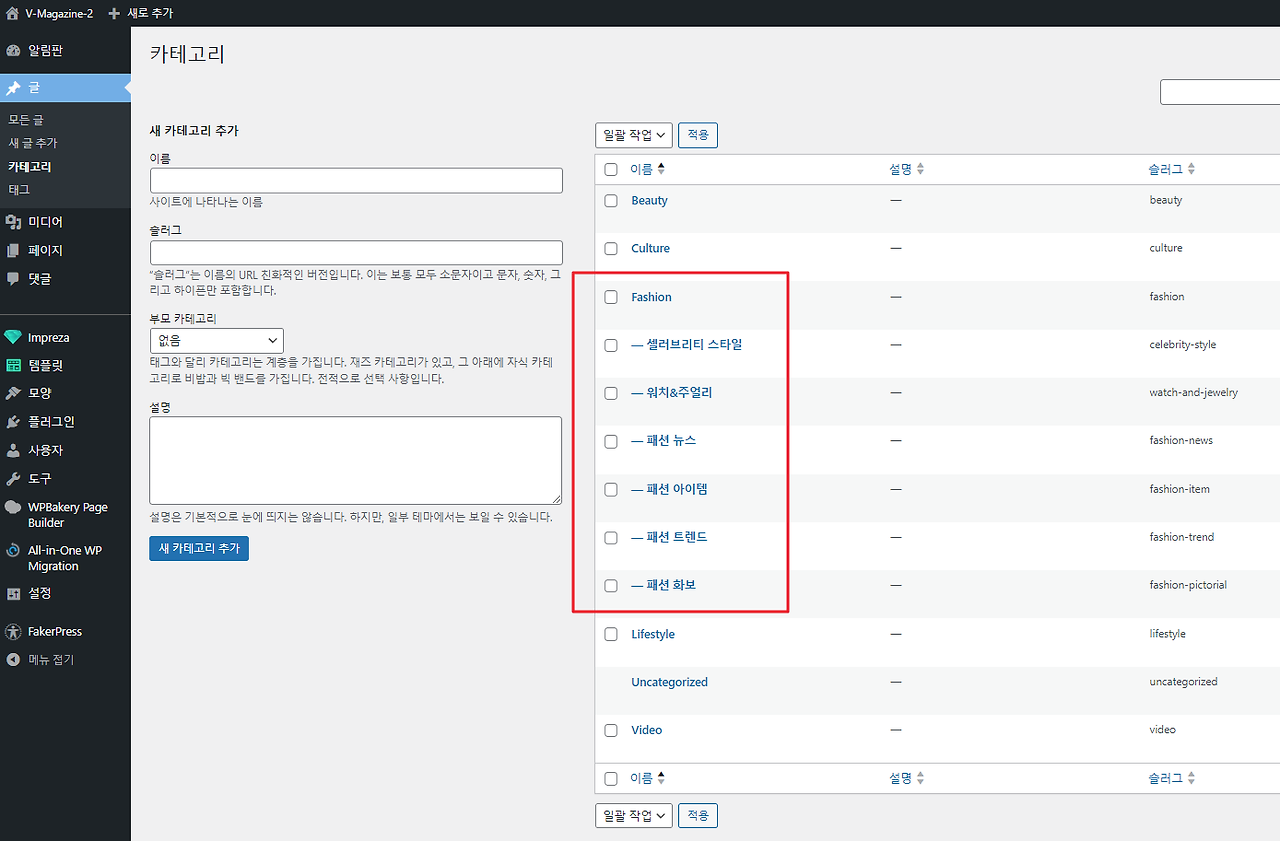Image resolution: width=1280 pixels, height=841 pixels.
Task: Check the 셀러브리티 스타일 checkbox
Action: pyautogui.click(x=611, y=345)
